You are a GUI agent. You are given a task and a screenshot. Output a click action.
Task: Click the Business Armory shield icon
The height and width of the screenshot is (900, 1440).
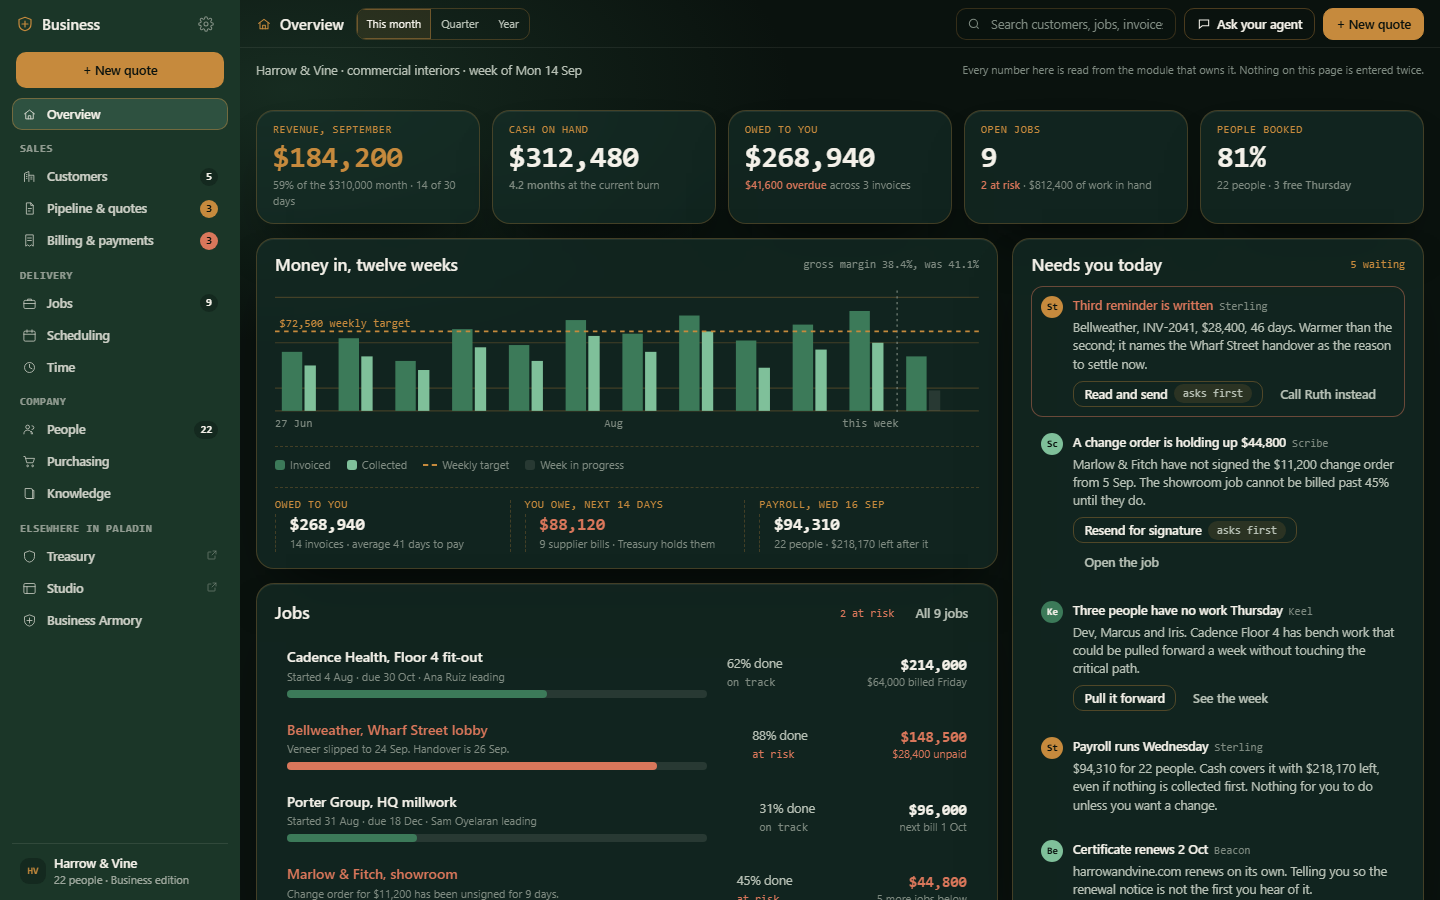tap(29, 621)
